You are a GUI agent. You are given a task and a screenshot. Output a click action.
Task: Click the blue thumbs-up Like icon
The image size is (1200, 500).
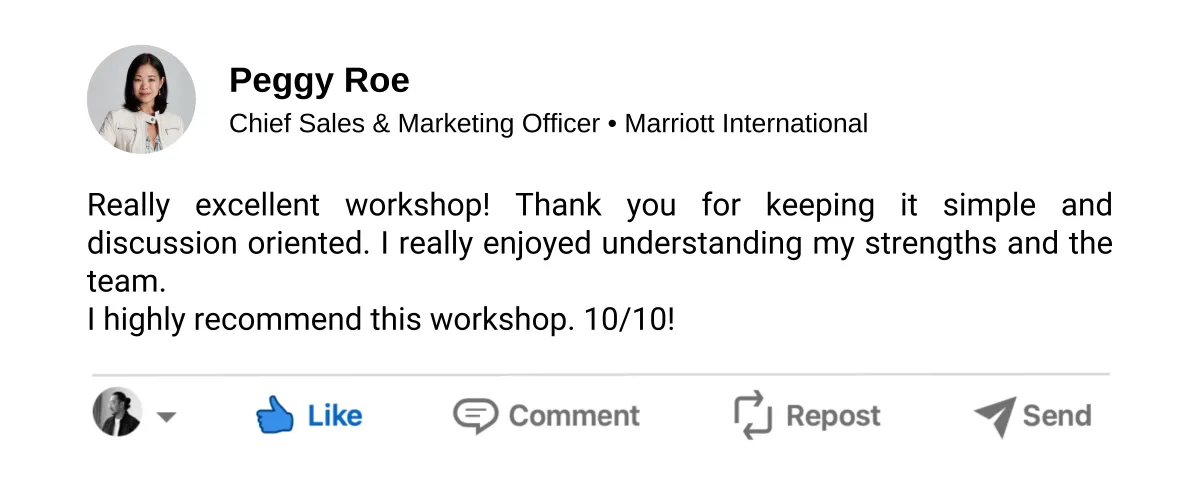275,415
